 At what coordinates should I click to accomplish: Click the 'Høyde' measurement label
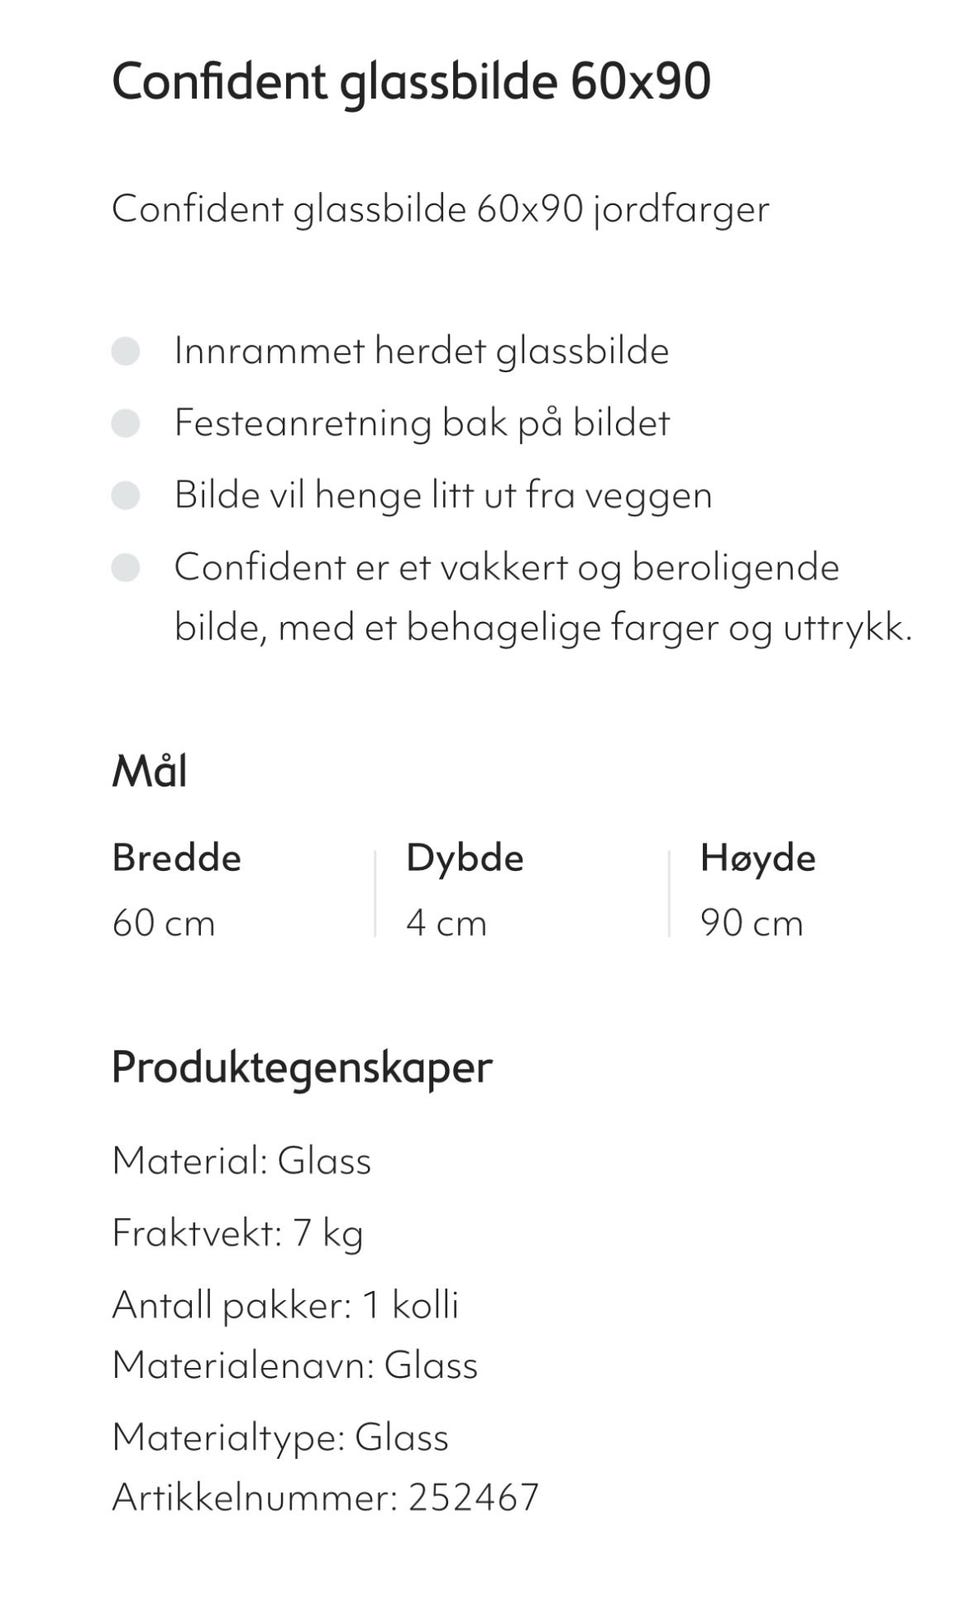(x=757, y=858)
